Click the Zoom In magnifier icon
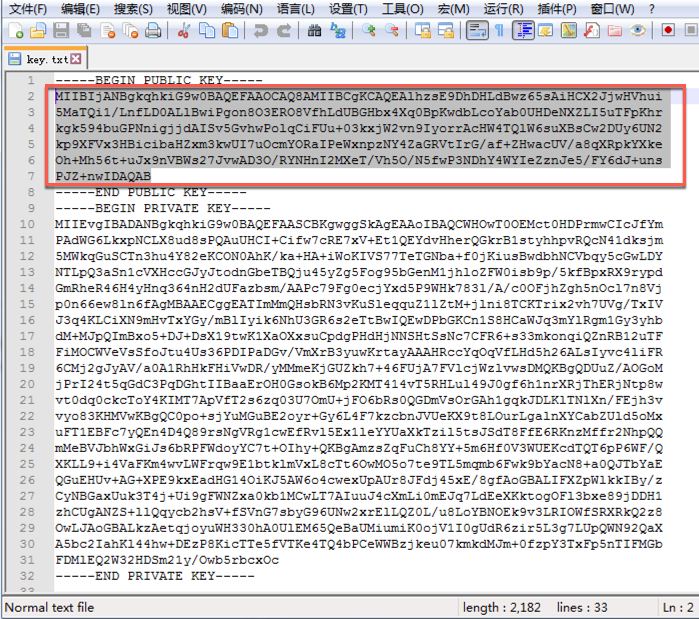The width and height of the screenshot is (699, 619). click(x=368, y=30)
